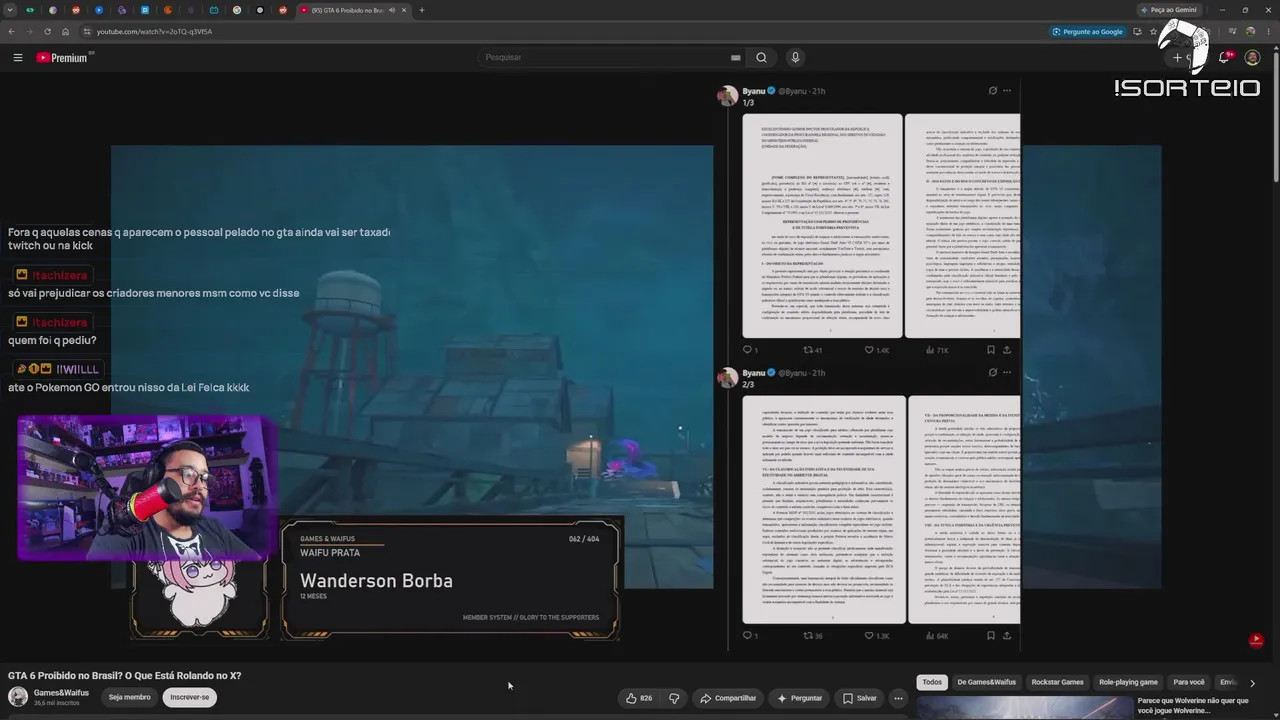
Task: Open the Games&Waifus channel avatar
Action: (18, 697)
